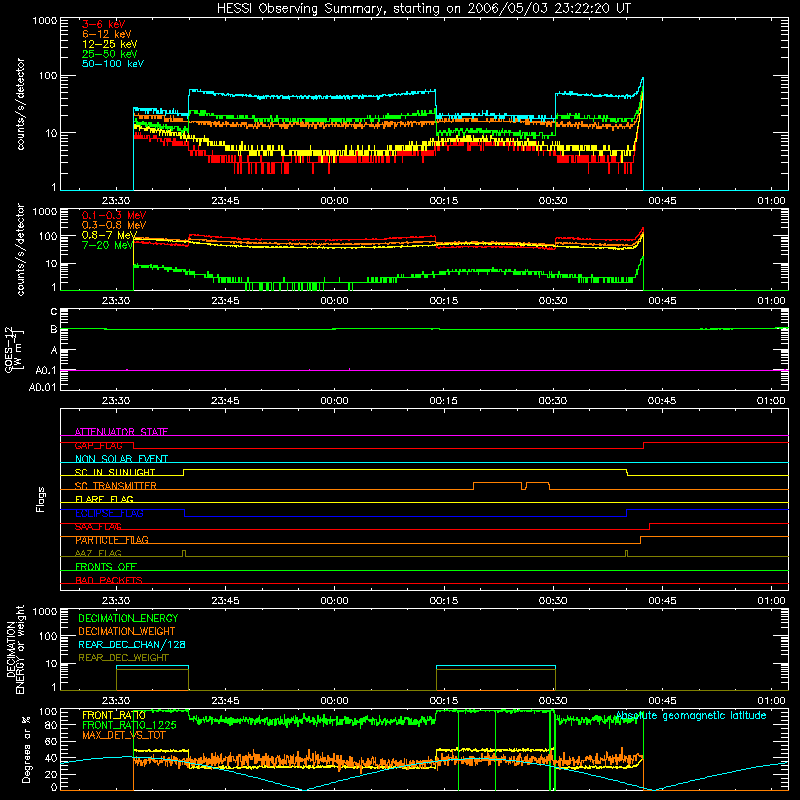Select the ECLIPSE_FLAG label
This screenshot has width=800, height=800.
tap(109, 513)
